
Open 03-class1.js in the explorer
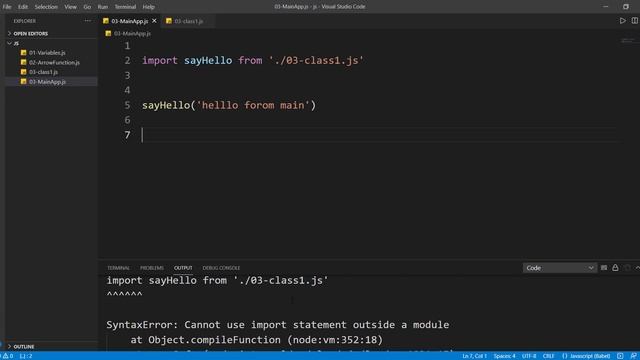point(51,72)
